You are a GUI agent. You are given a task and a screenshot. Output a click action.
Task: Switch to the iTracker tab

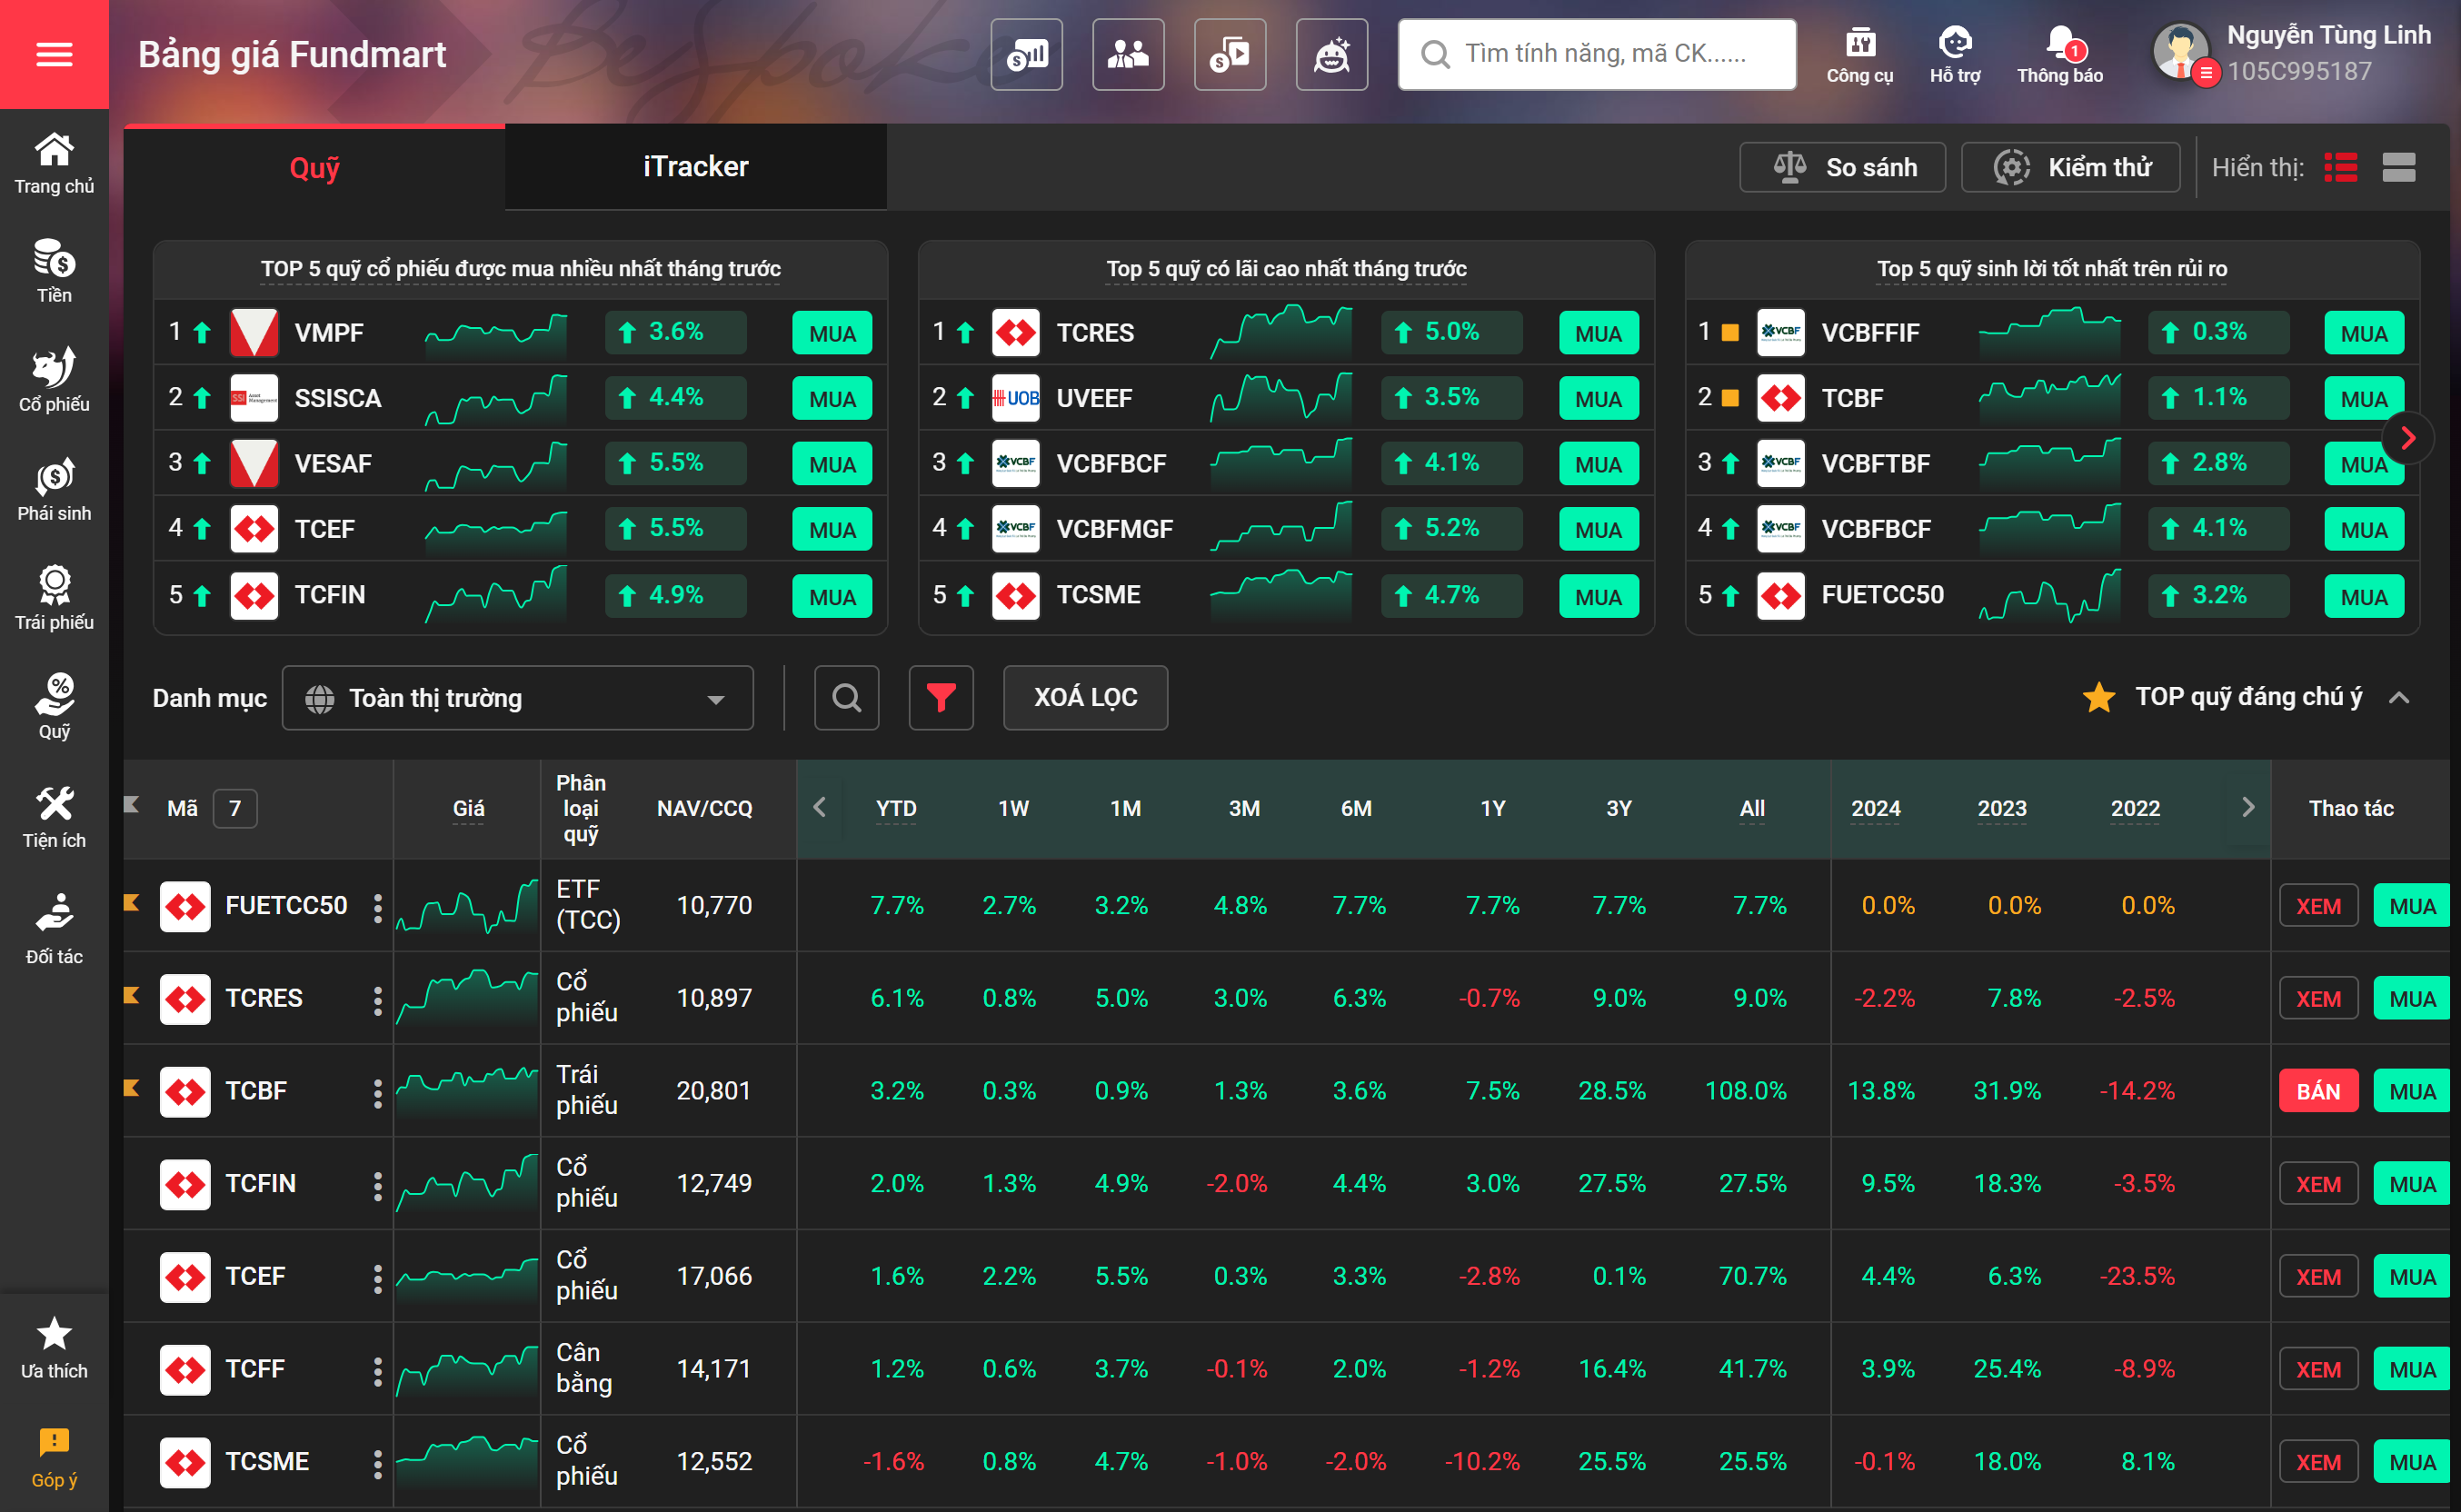click(696, 167)
